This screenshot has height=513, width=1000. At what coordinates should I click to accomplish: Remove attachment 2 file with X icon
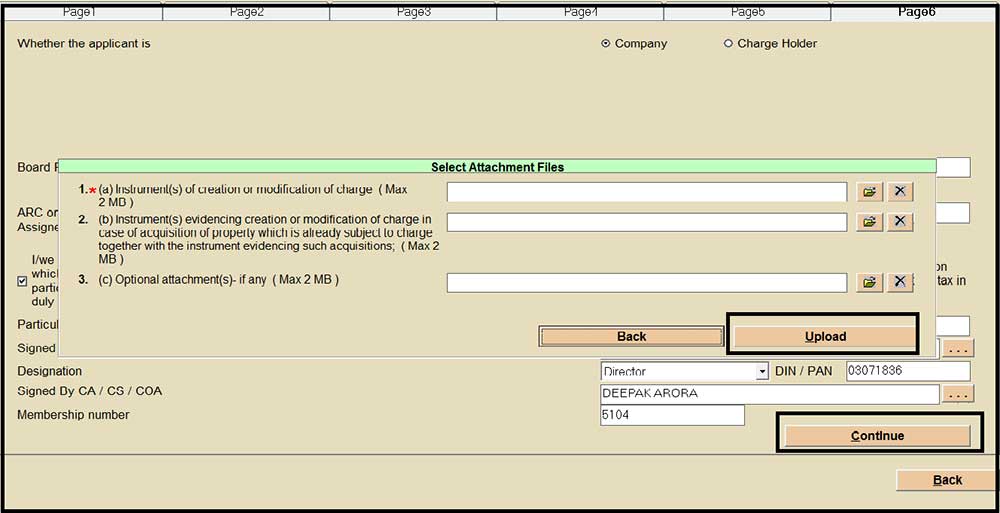click(x=900, y=222)
